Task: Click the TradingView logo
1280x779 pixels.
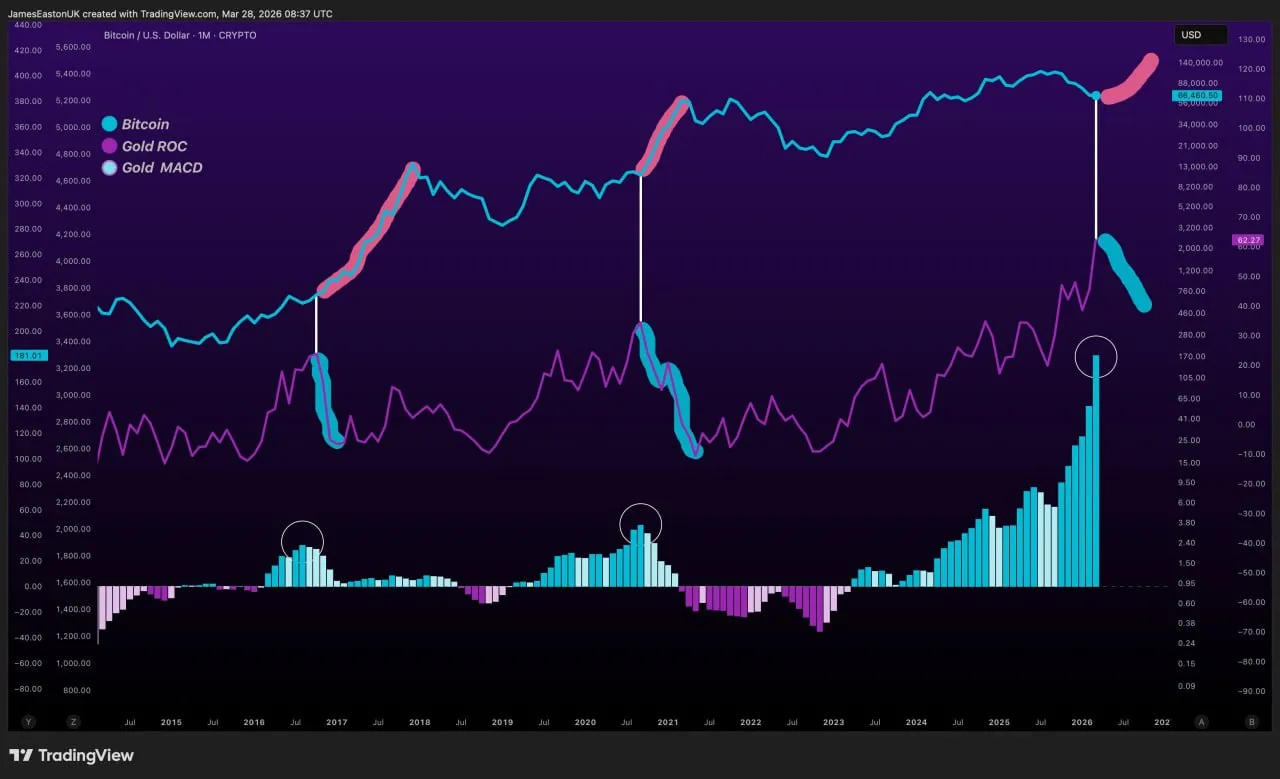Action: (71, 756)
